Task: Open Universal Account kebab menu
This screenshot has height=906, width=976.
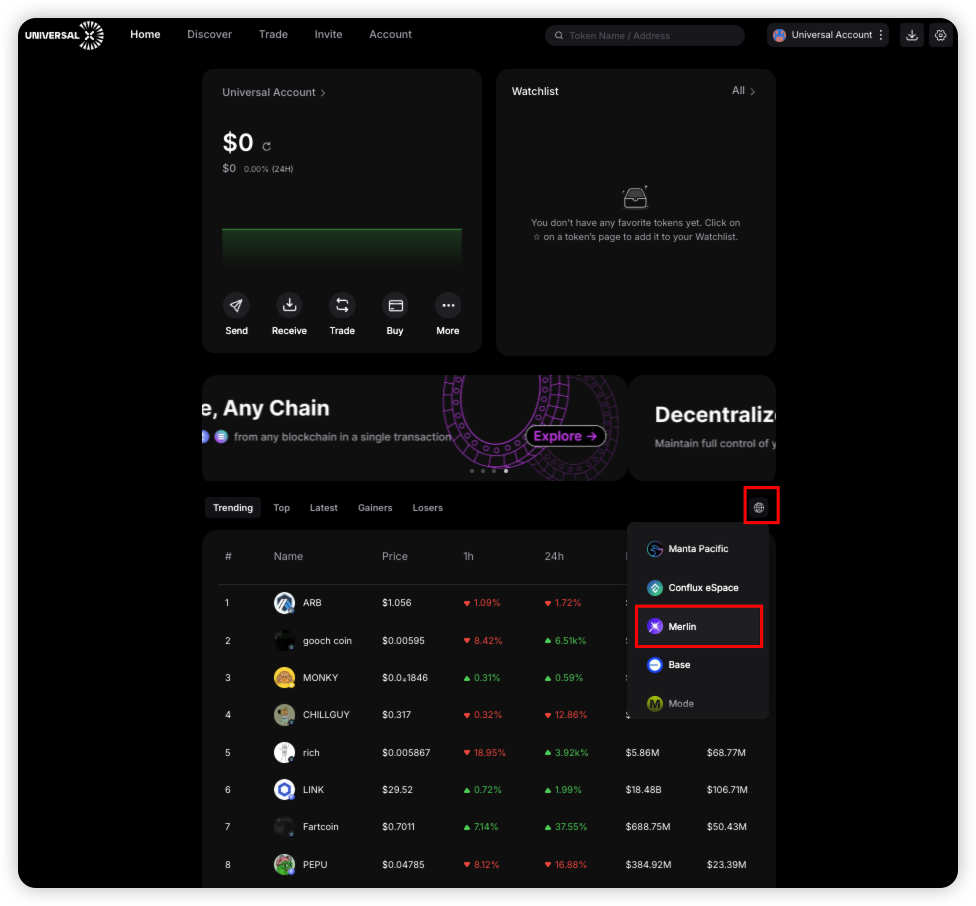Action: pyautogui.click(x=881, y=35)
